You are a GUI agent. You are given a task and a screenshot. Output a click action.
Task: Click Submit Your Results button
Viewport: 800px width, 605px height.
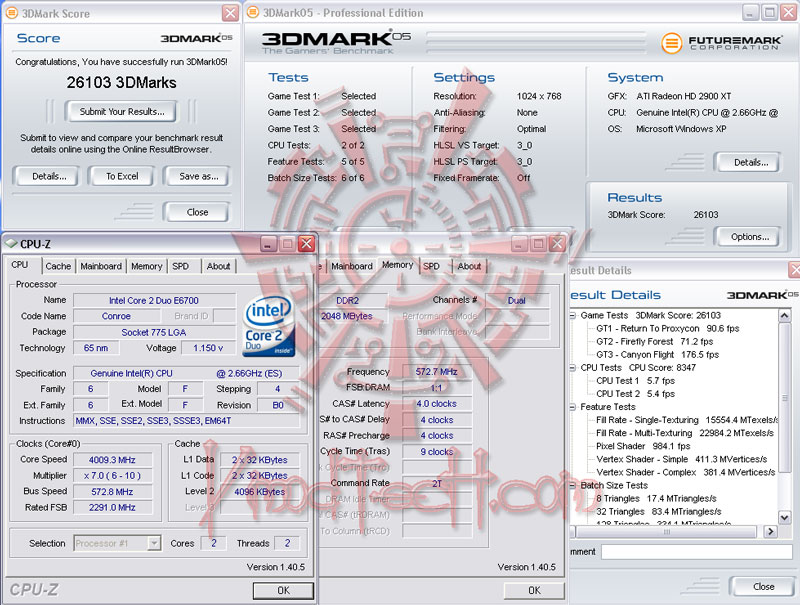click(121, 112)
